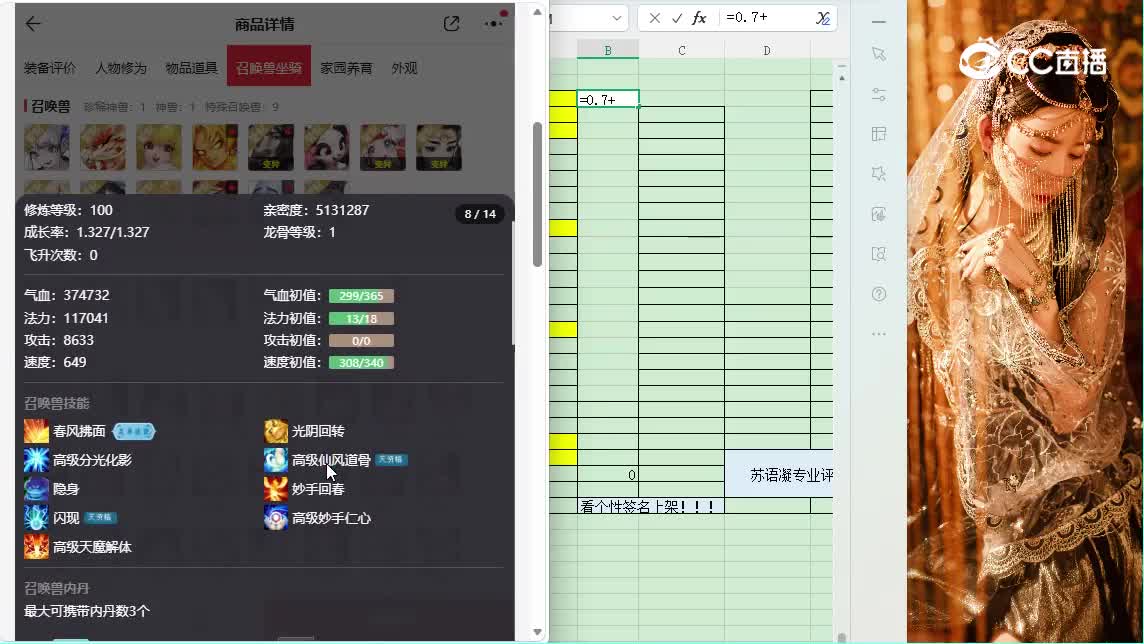Viewport: 1144px width, 644px height.
Task: Select the blonde girl beast portrait
Action: (159, 147)
